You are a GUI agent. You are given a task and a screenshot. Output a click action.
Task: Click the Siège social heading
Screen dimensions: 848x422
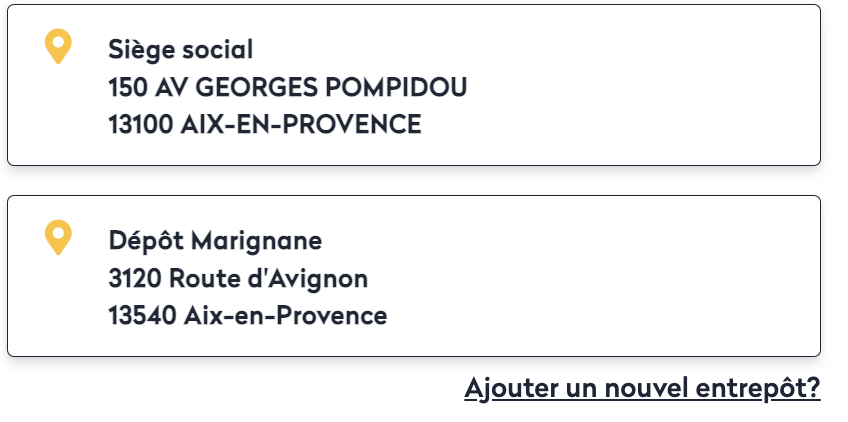180,49
